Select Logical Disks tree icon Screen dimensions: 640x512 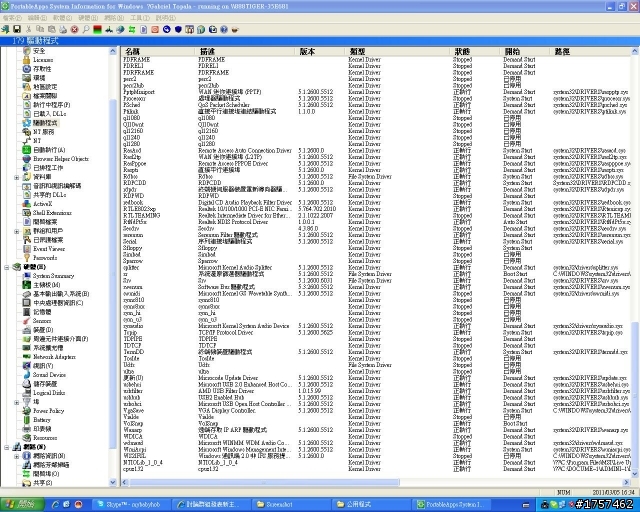click(x=27, y=393)
